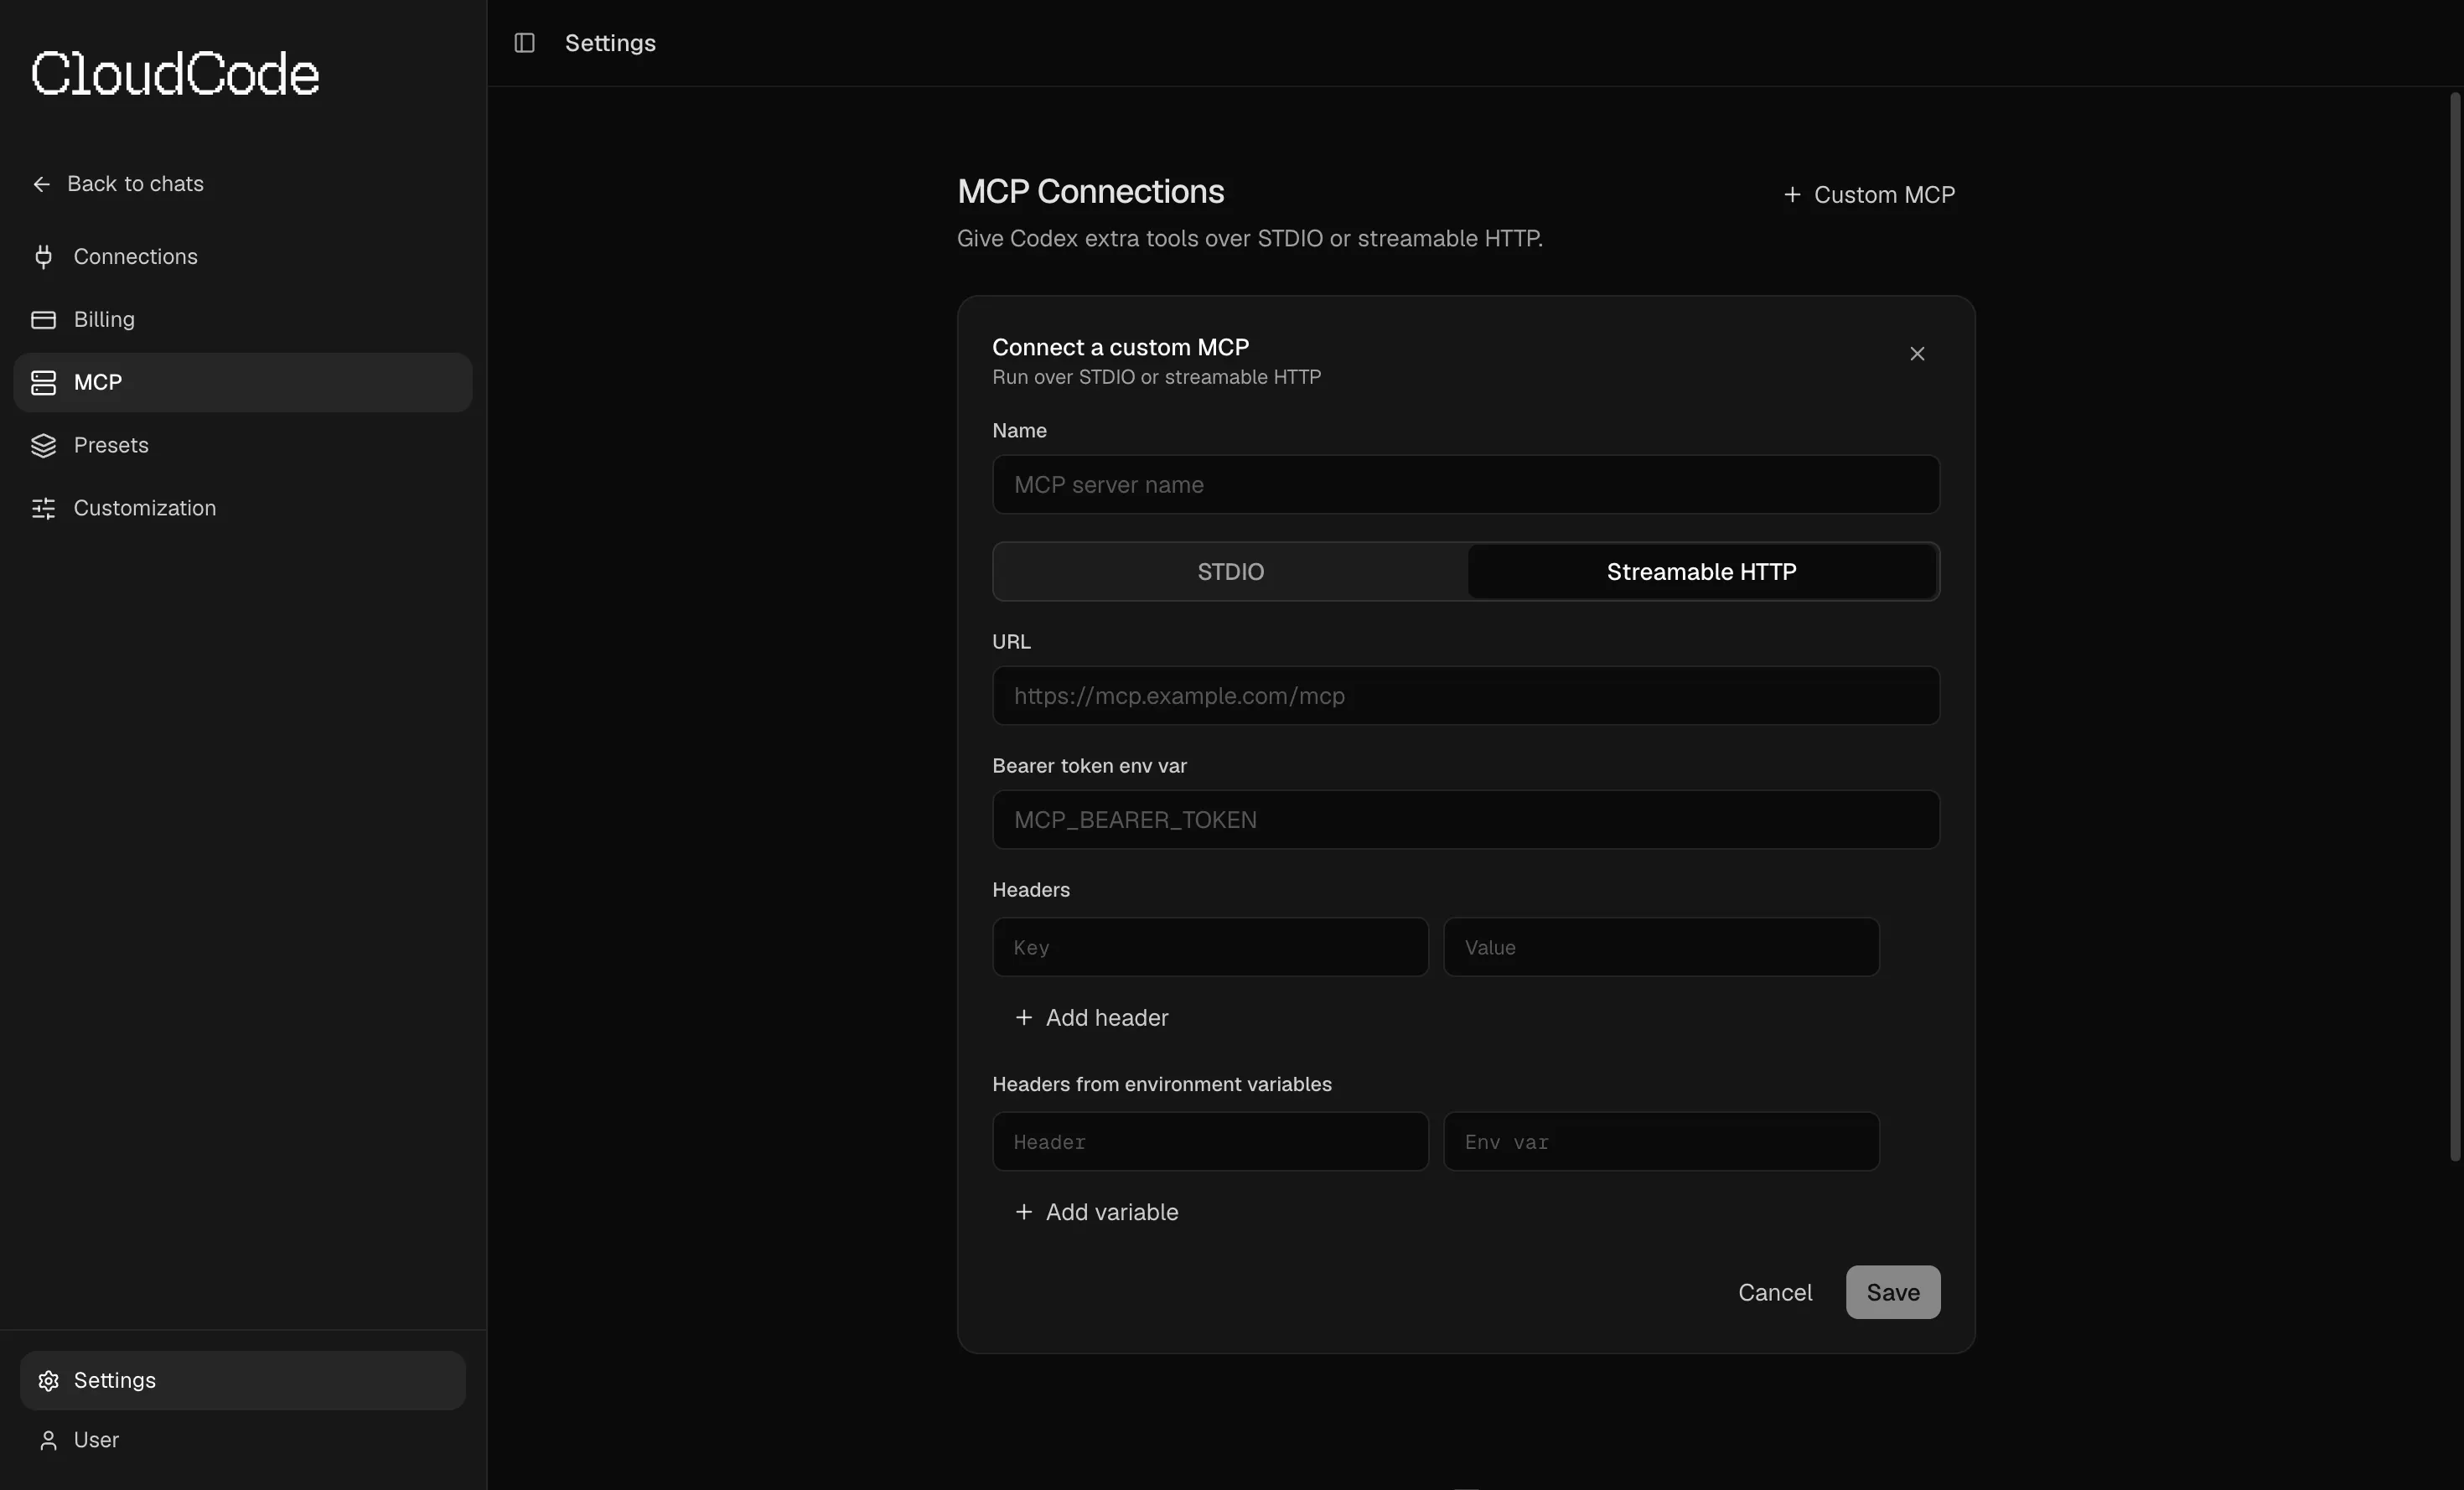Focus the Headers Key field
This screenshot has width=2464, height=1490.
pos(1210,948)
